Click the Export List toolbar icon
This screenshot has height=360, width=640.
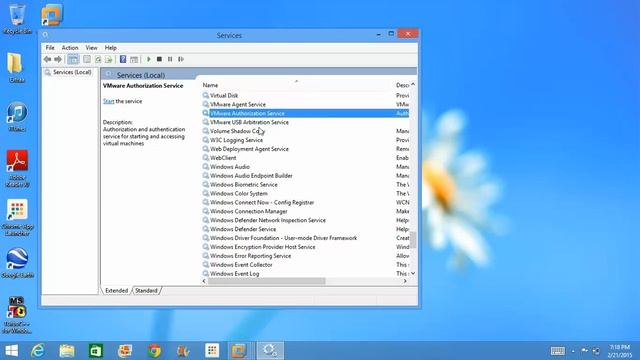[109, 59]
